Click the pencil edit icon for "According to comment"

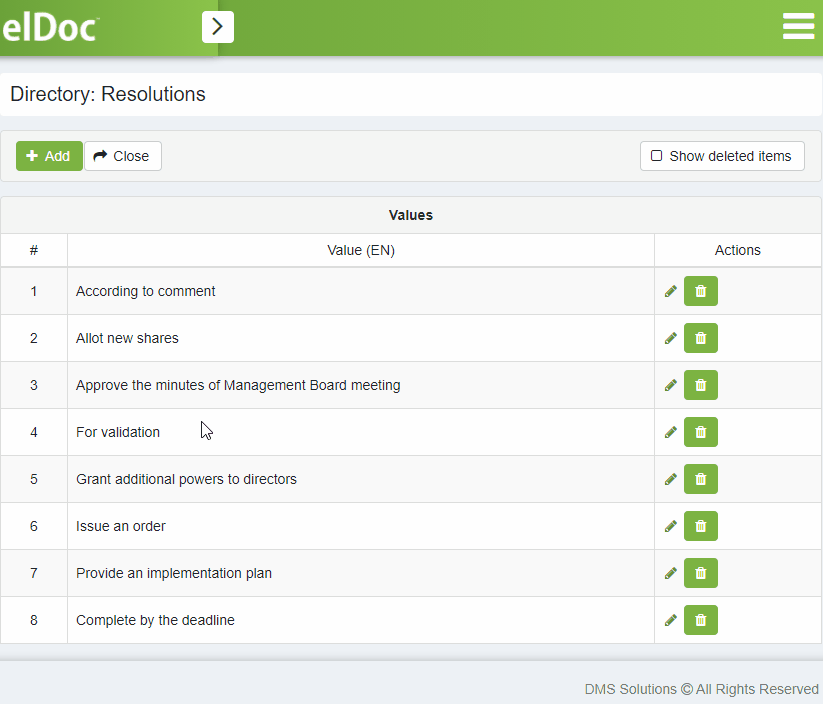click(x=671, y=291)
